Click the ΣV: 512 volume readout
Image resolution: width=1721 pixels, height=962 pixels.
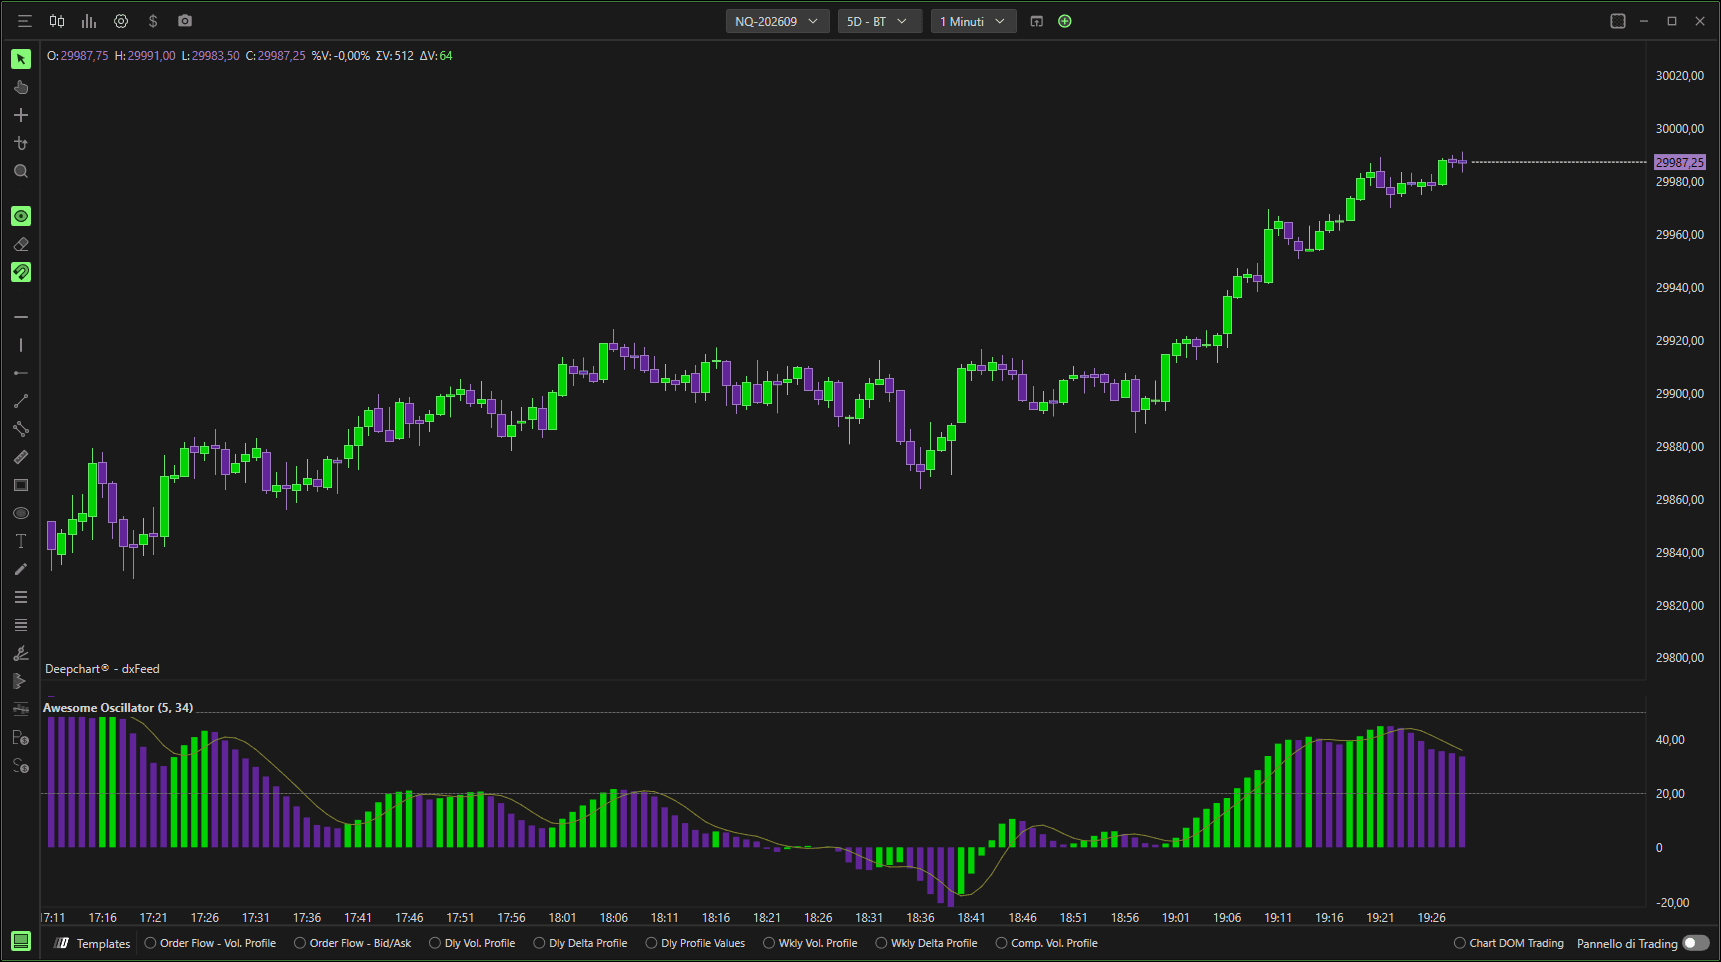coord(394,56)
